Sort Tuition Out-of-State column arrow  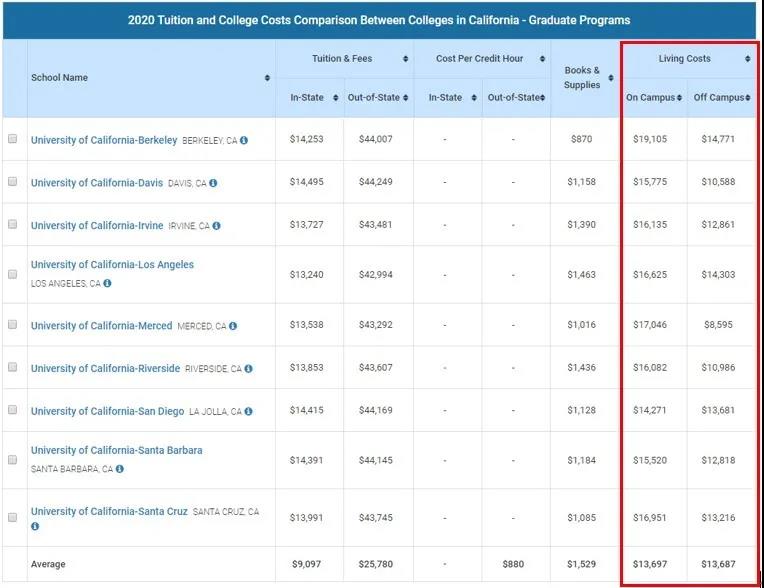click(405, 98)
